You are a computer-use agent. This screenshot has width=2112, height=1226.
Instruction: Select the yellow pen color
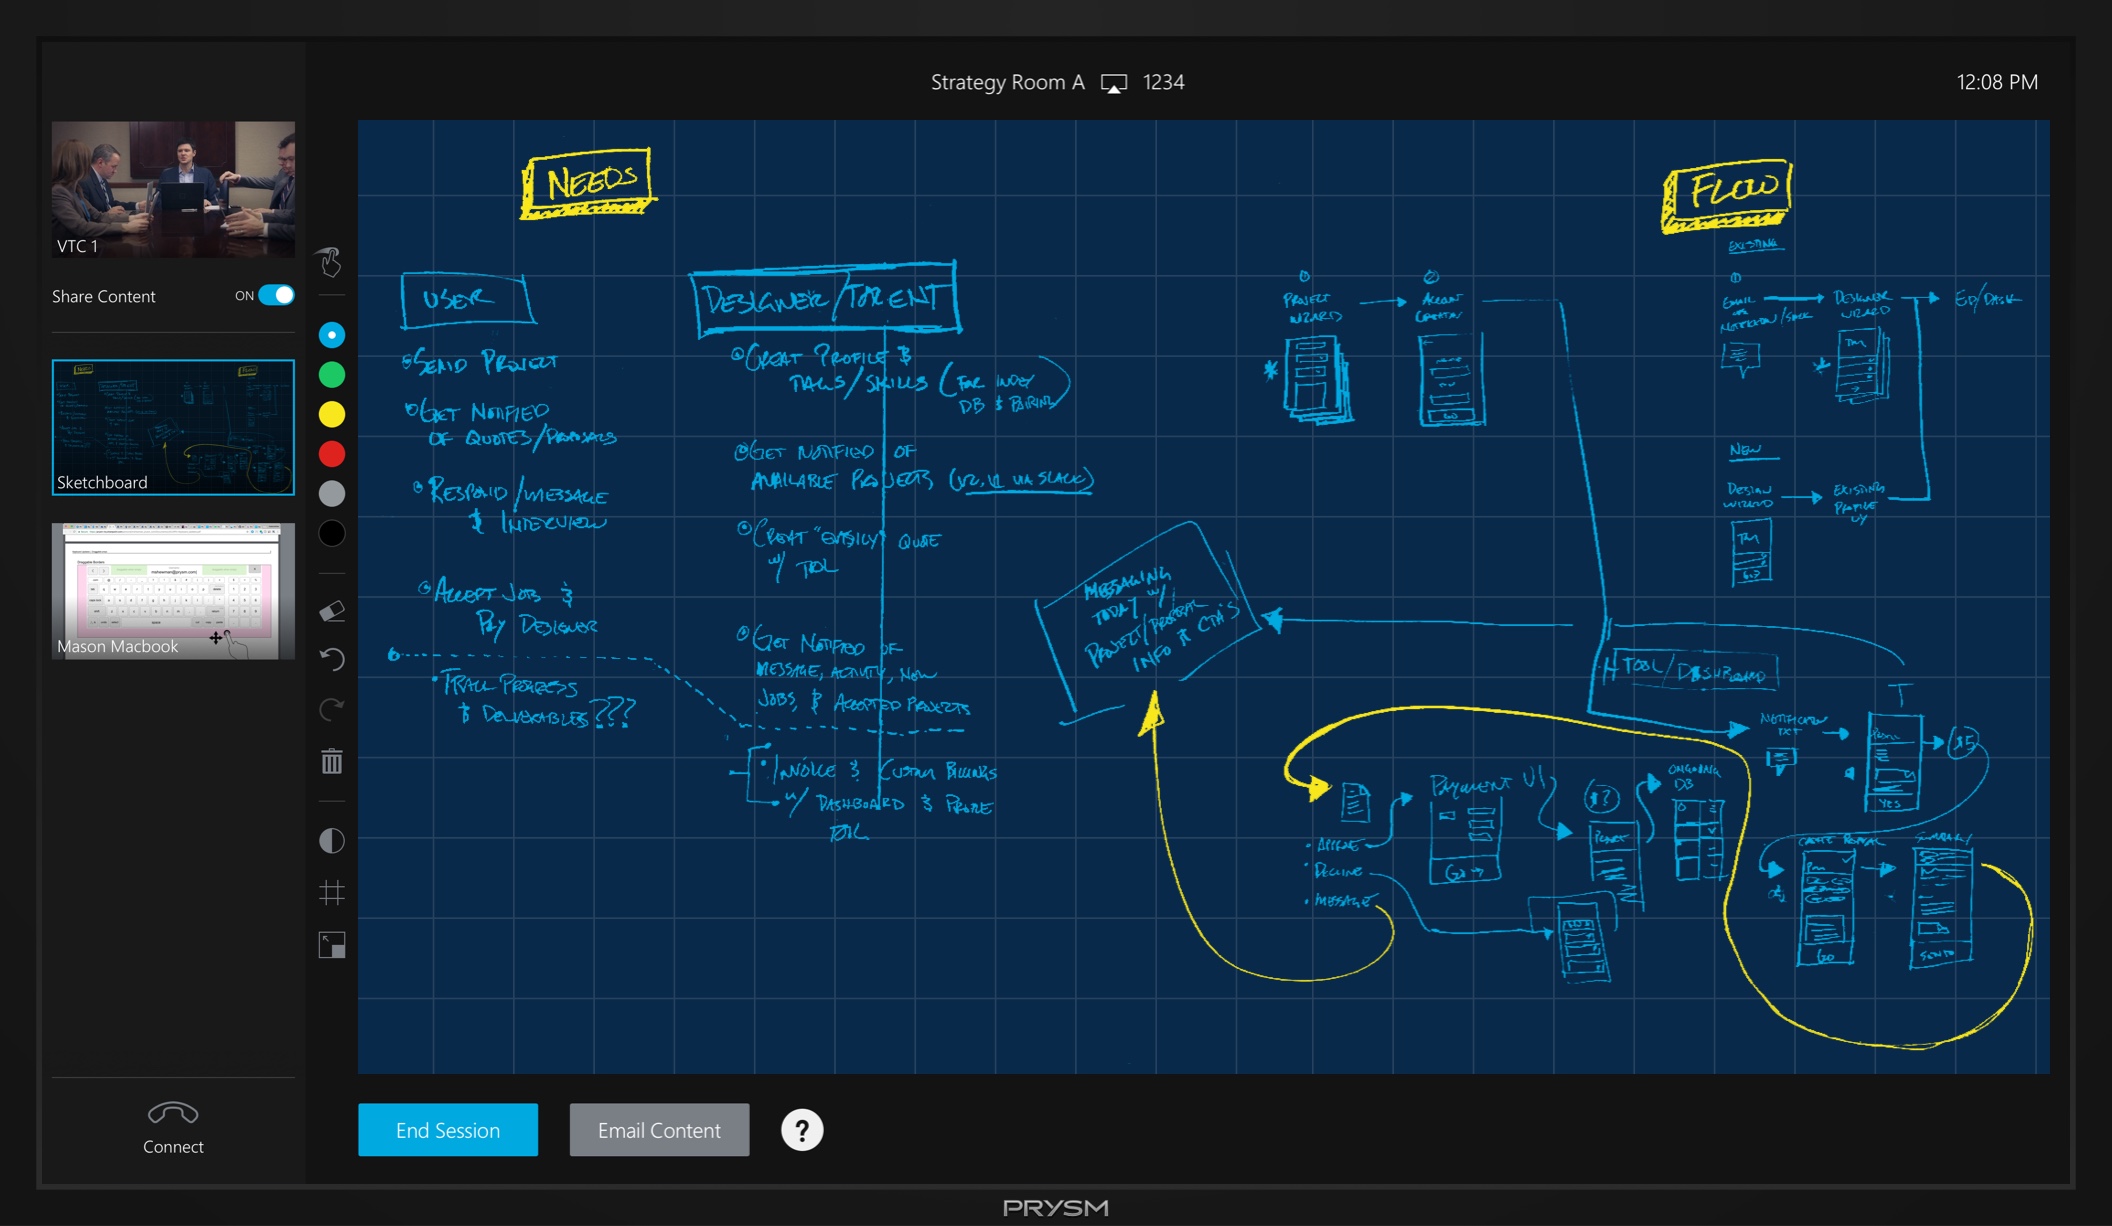click(331, 414)
